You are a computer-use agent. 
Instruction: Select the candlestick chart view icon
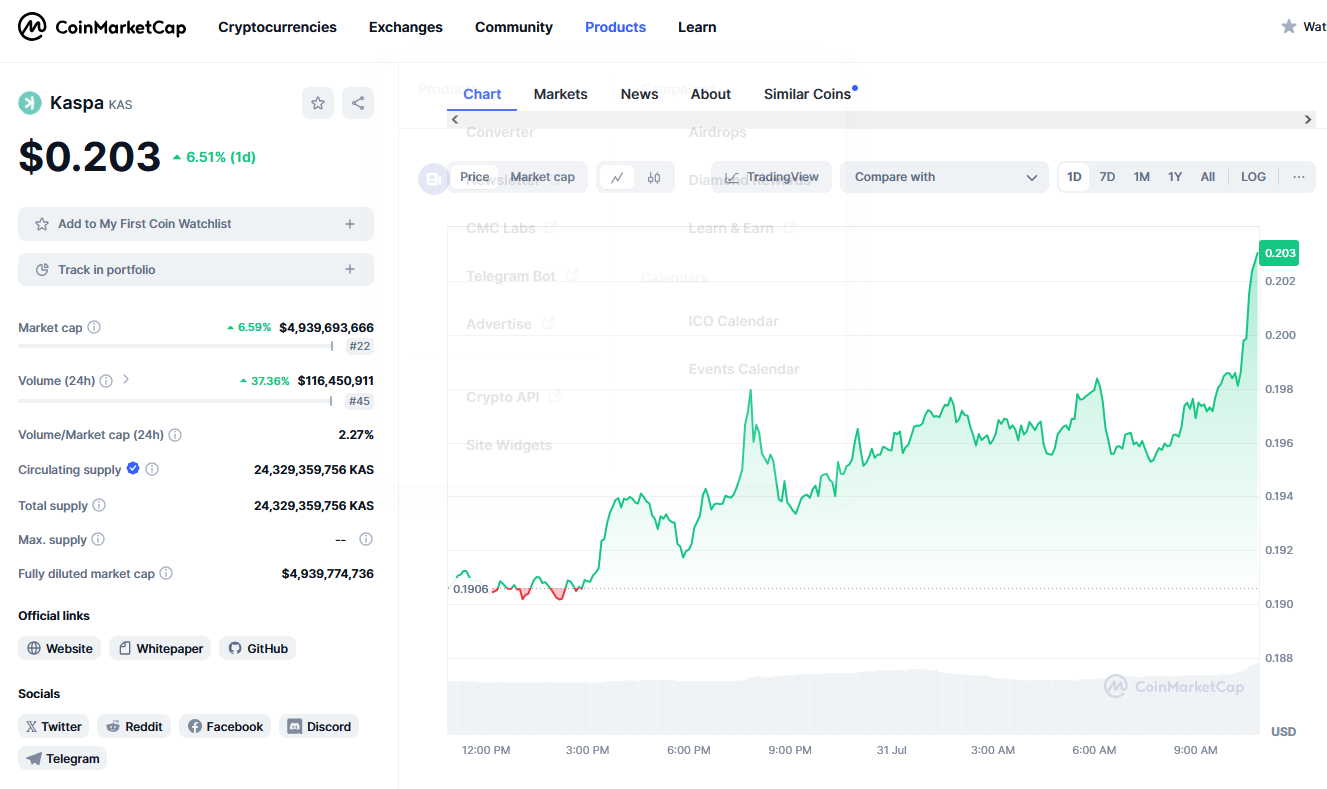[654, 177]
